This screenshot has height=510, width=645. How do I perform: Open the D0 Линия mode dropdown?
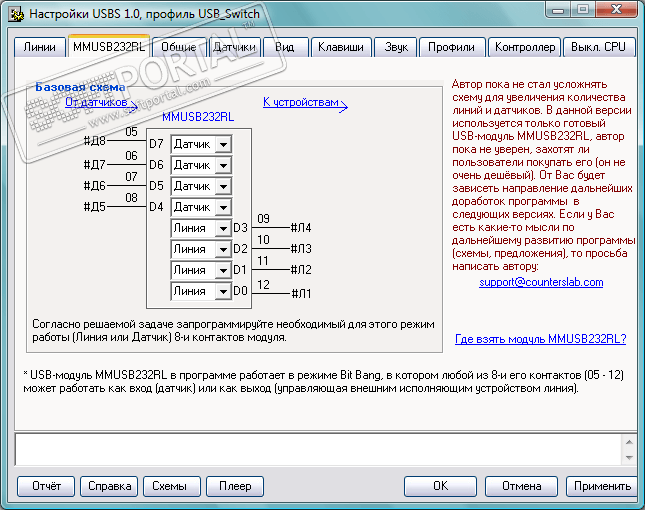pyautogui.click(x=223, y=291)
